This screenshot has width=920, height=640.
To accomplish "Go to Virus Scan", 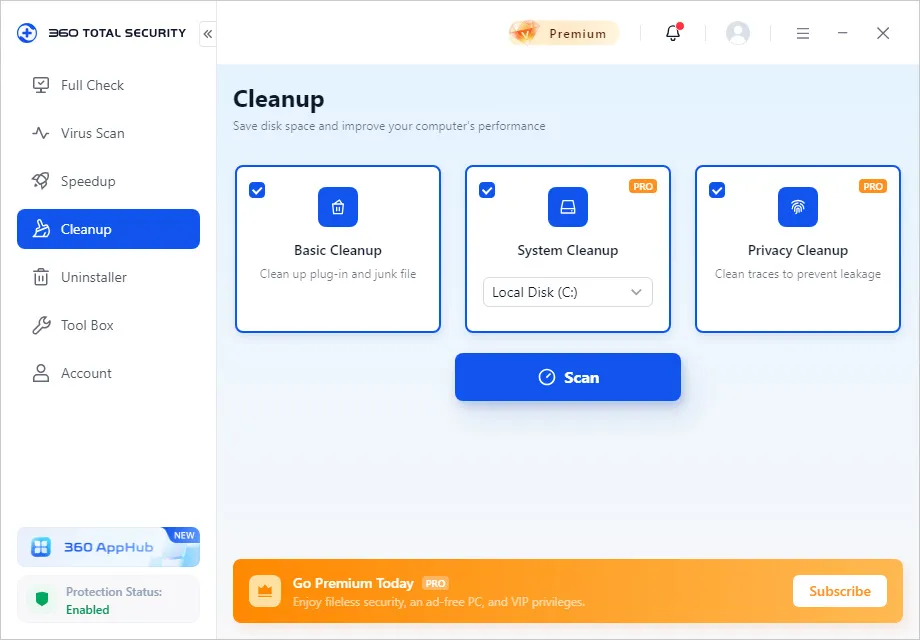I will 109,133.
